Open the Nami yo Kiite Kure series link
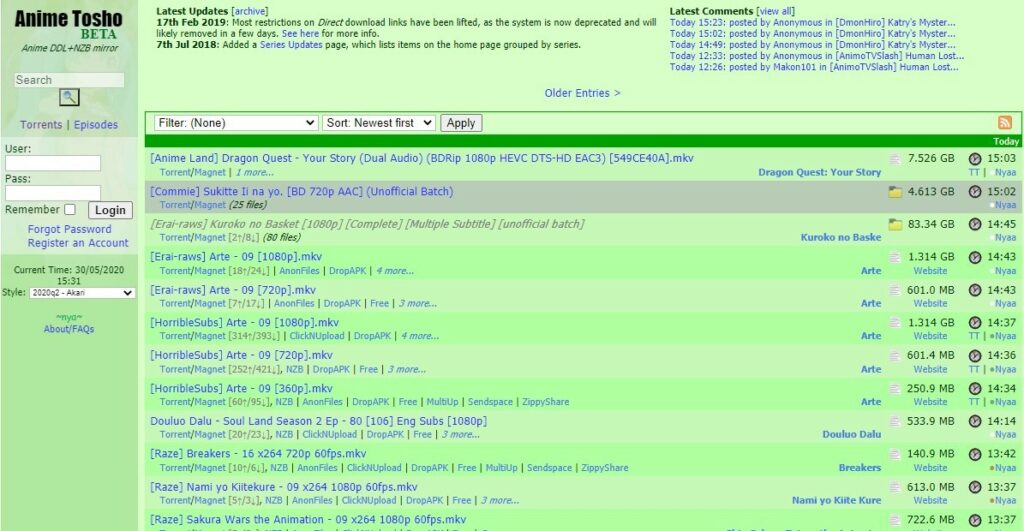Image resolution: width=1024 pixels, height=531 pixels. coord(836,500)
